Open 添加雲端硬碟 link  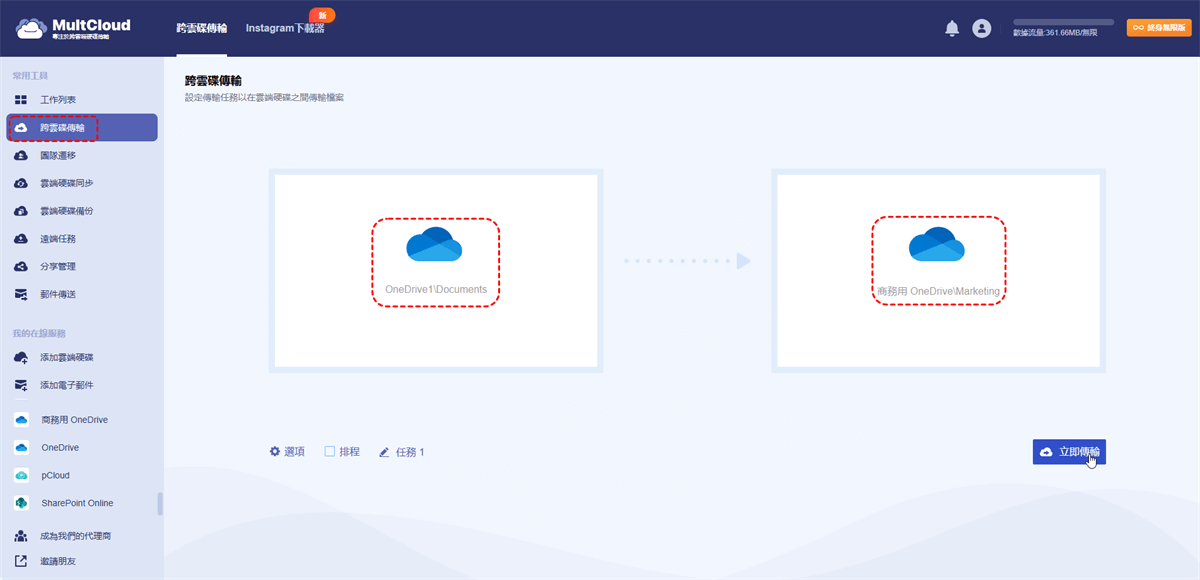[x=67, y=357]
